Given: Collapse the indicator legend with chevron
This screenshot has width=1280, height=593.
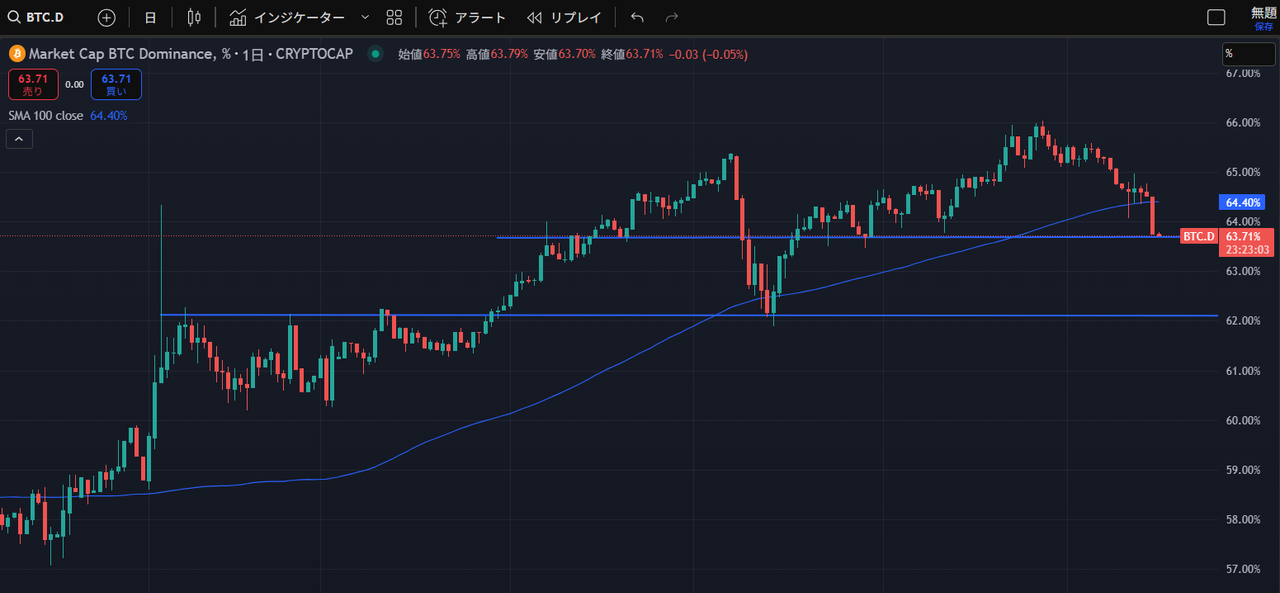Looking at the screenshot, I should coord(19,139).
